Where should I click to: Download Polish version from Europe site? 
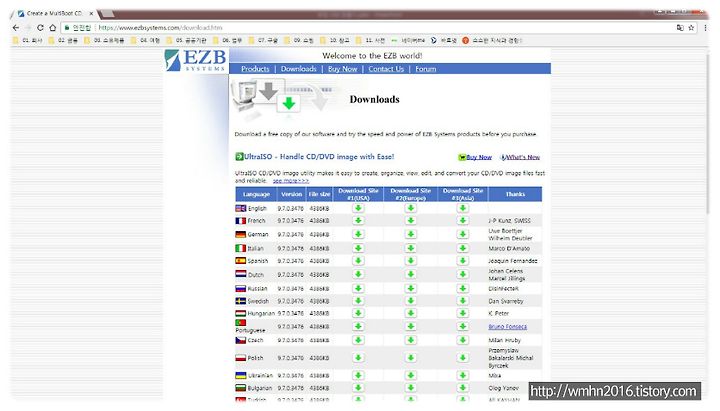coord(411,358)
